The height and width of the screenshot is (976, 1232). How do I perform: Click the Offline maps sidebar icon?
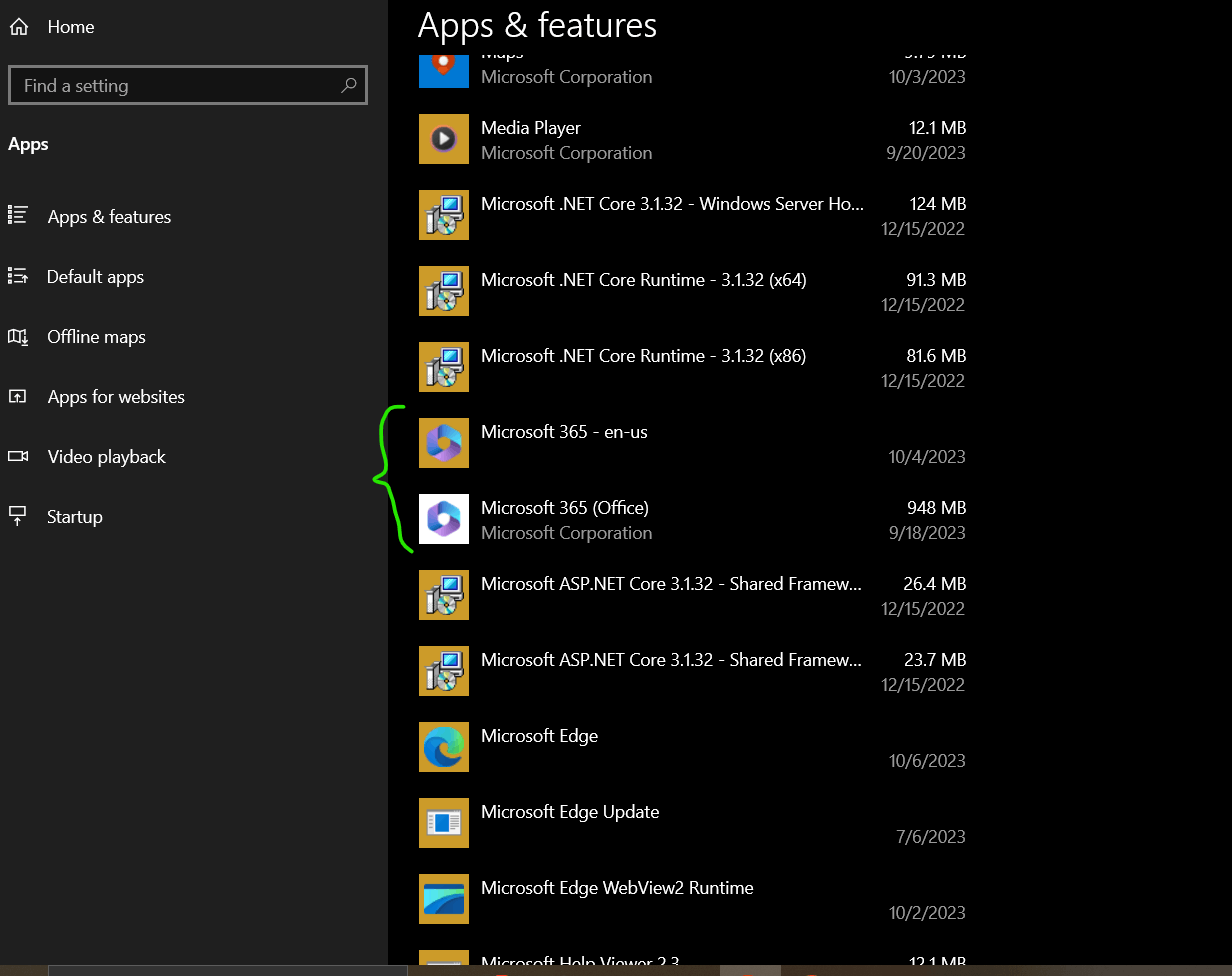(x=18, y=336)
